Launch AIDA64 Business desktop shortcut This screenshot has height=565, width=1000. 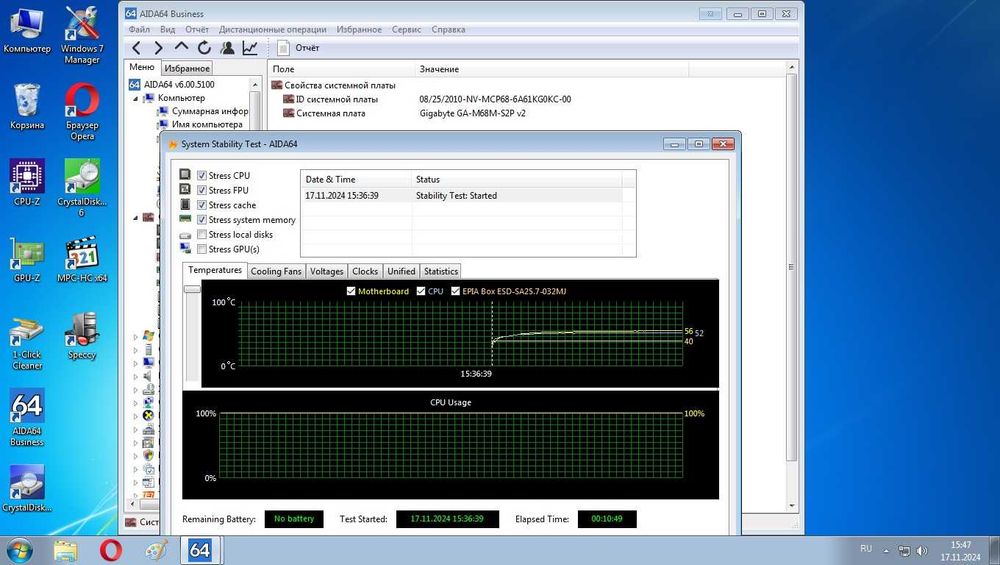(27, 418)
